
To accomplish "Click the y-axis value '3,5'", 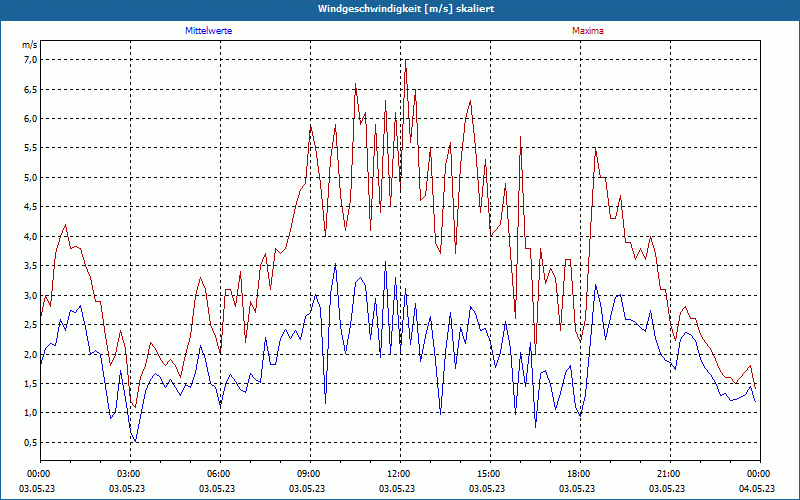I will point(31,266).
